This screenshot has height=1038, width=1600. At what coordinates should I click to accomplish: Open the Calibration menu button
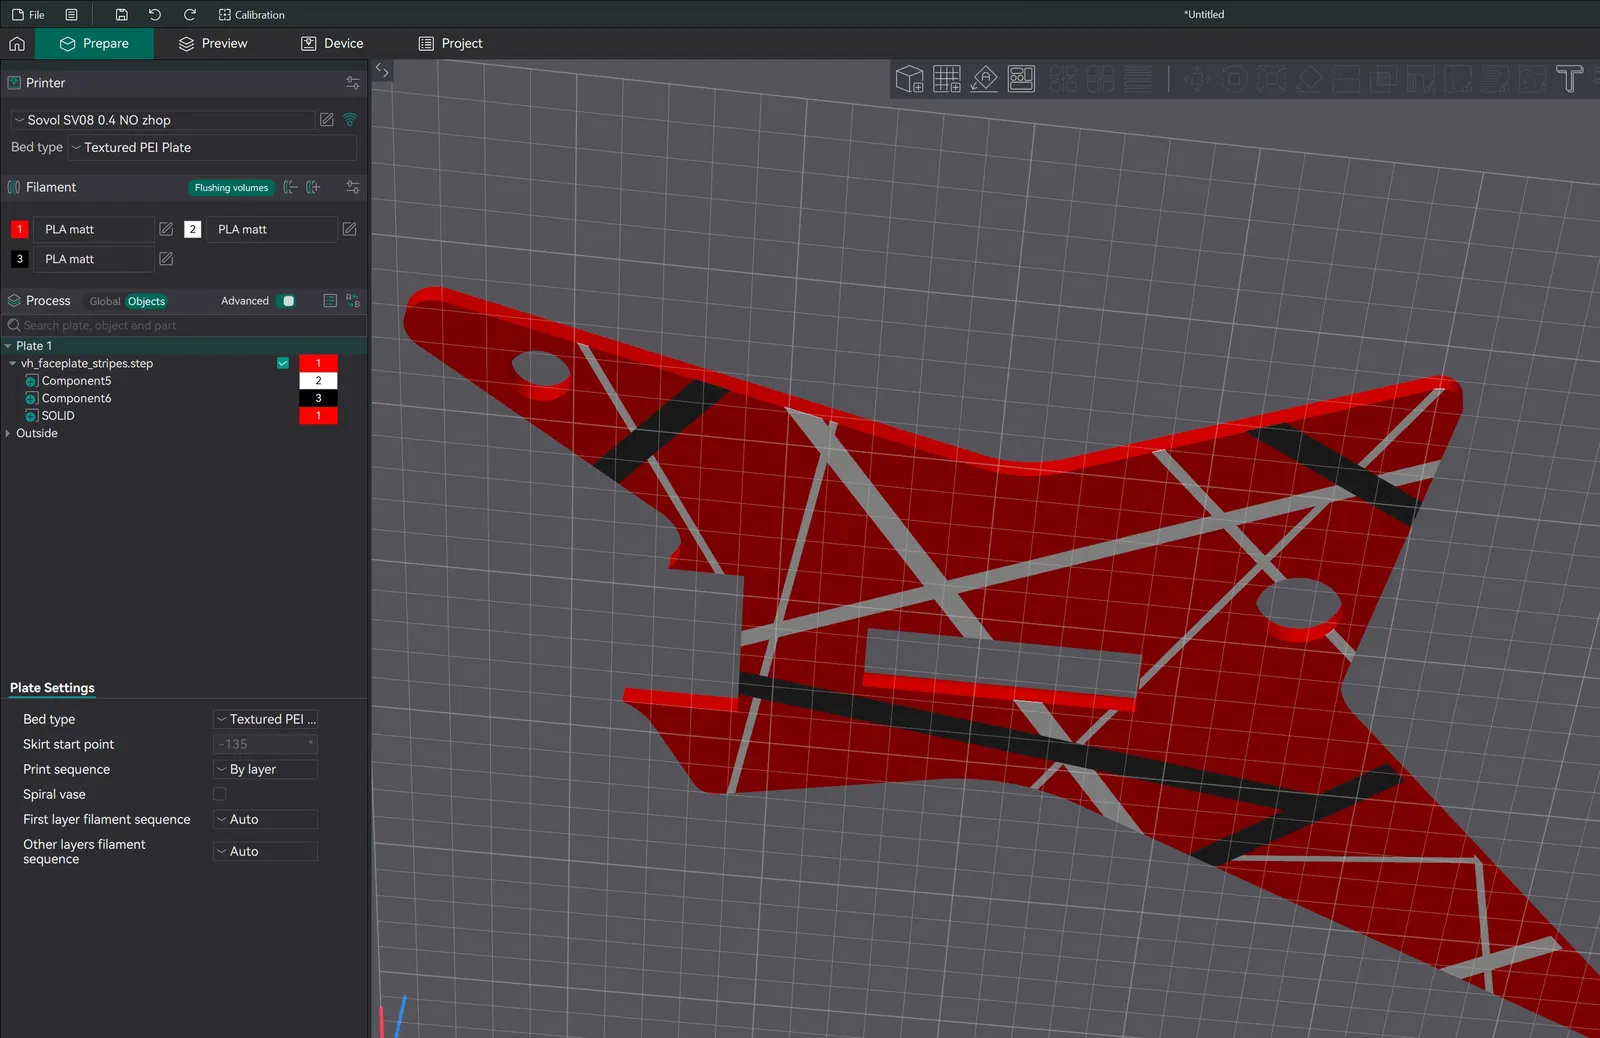[251, 15]
